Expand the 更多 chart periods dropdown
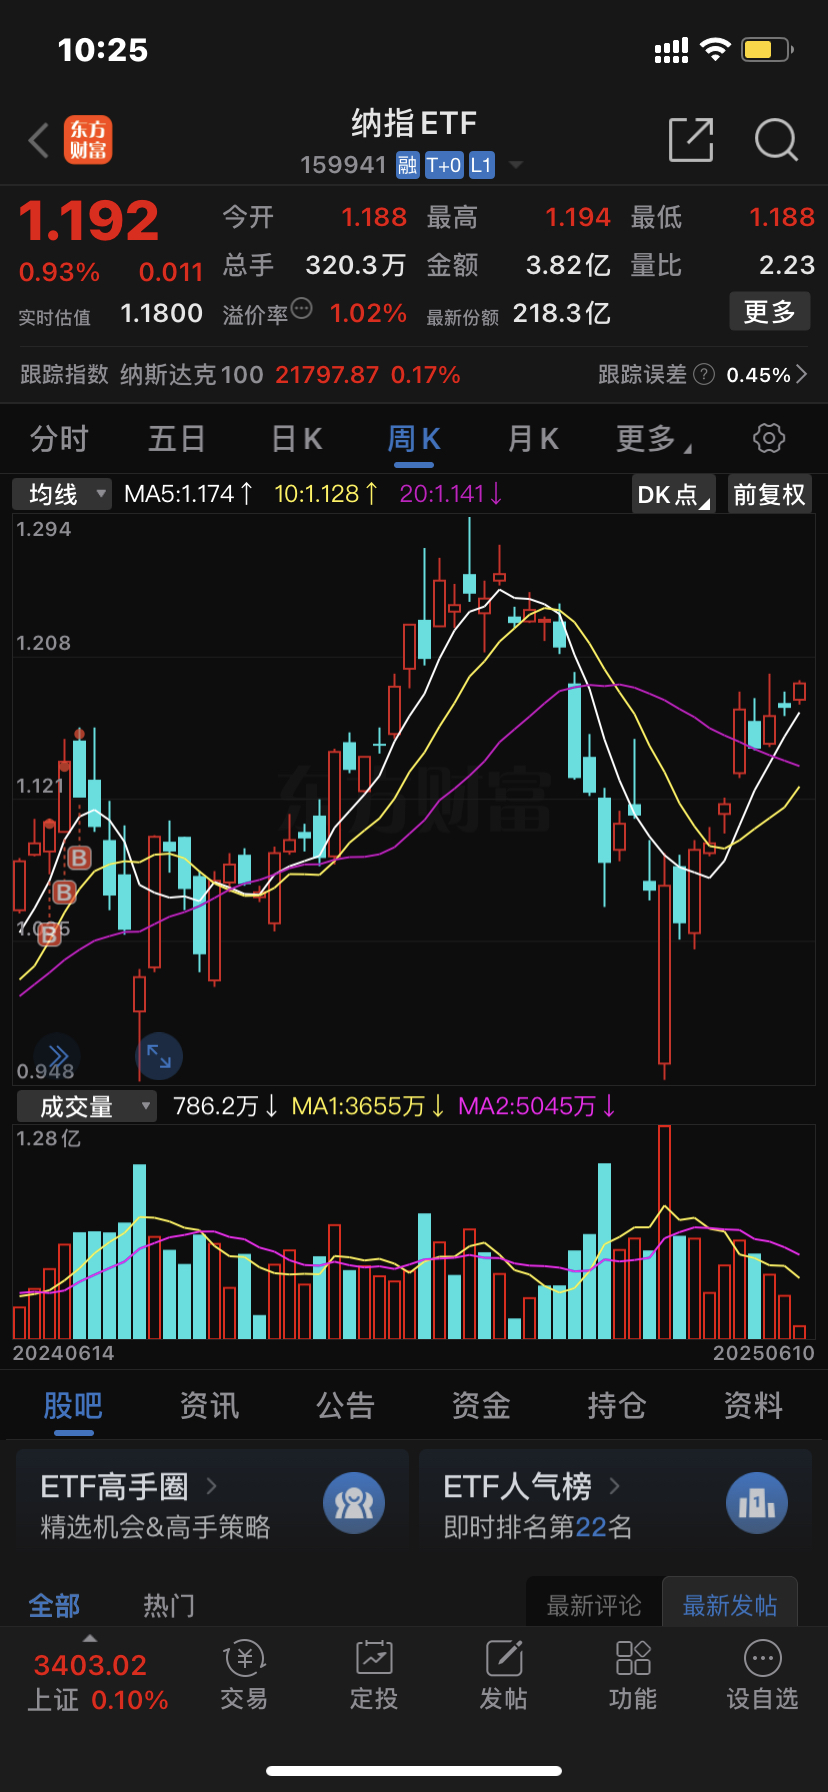The image size is (828, 1792). (653, 438)
